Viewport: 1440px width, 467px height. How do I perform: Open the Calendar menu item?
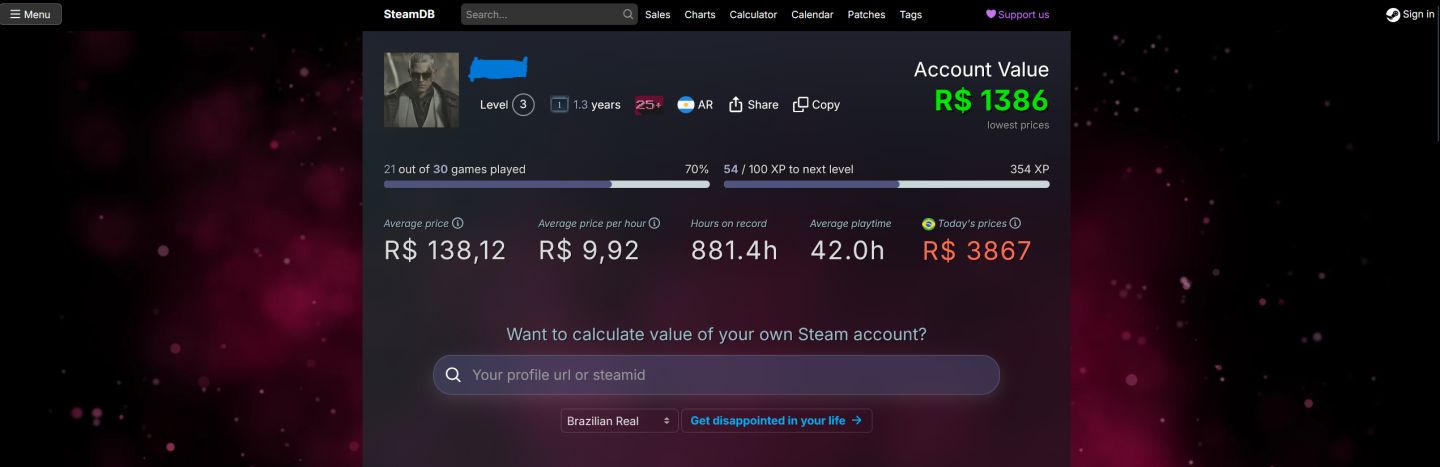pos(812,14)
